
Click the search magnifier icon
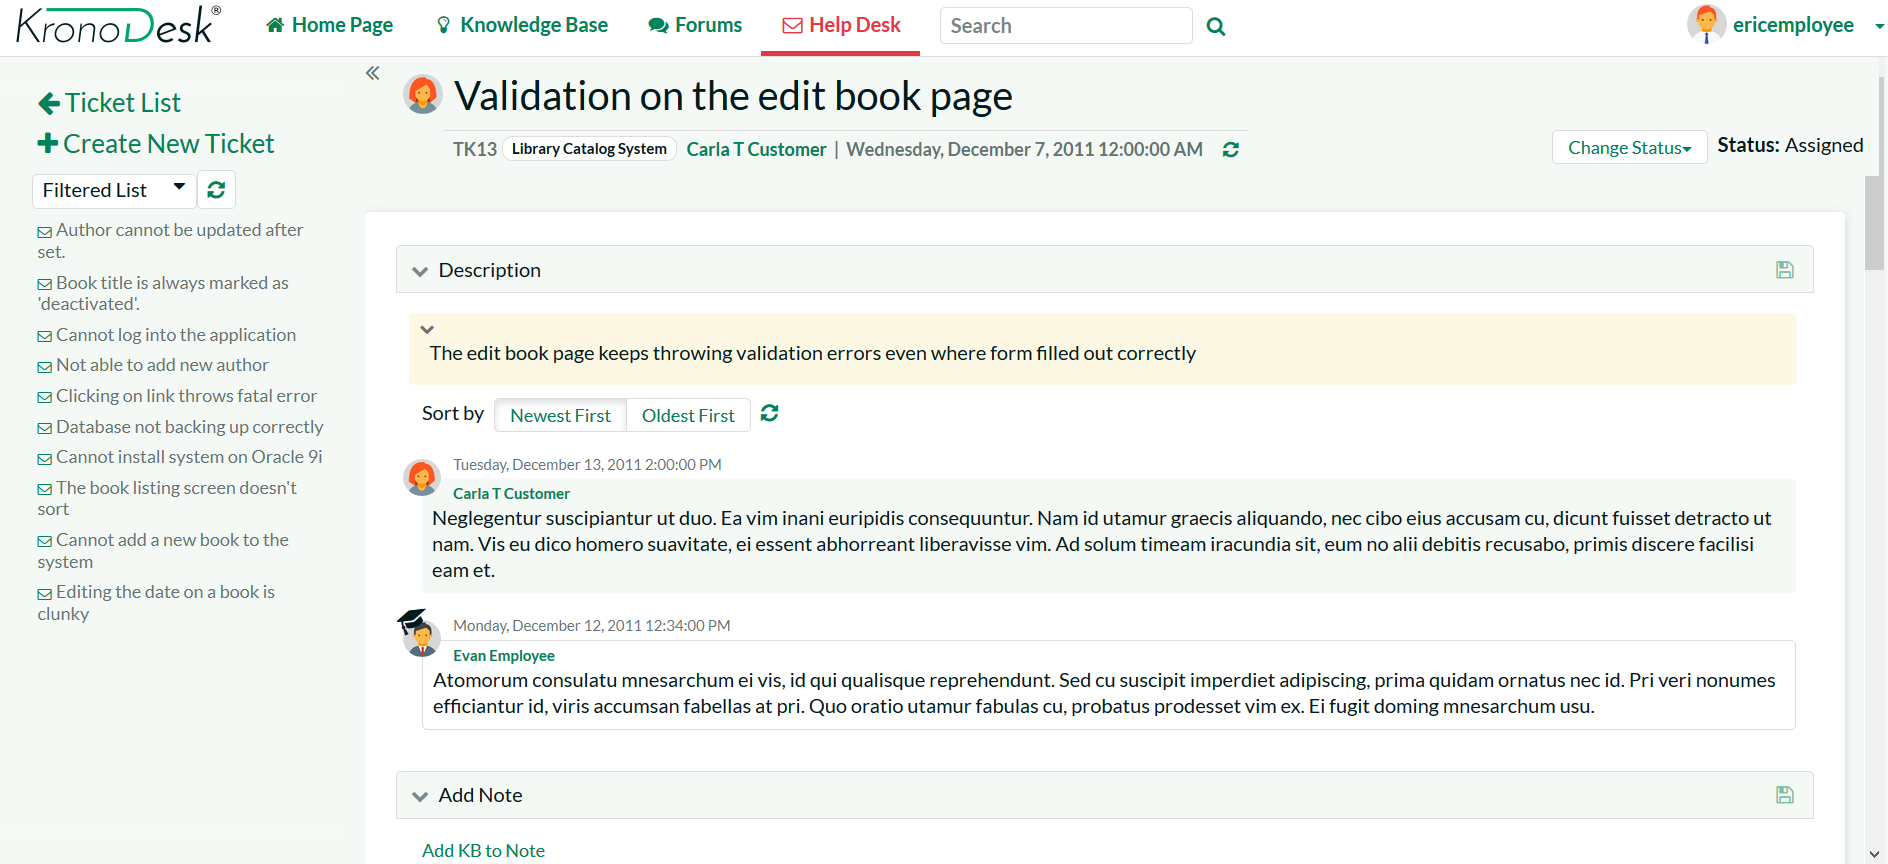click(1216, 26)
